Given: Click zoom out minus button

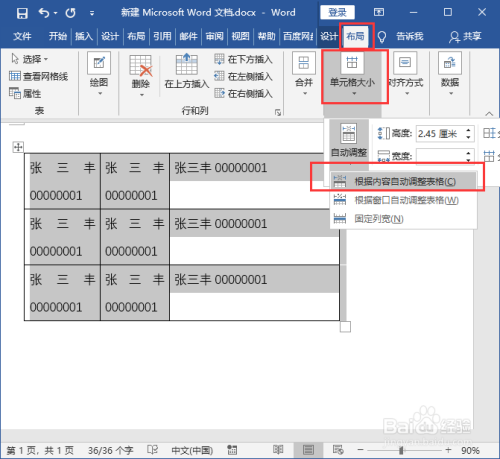Looking at the screenshot, I should (360, 450).
